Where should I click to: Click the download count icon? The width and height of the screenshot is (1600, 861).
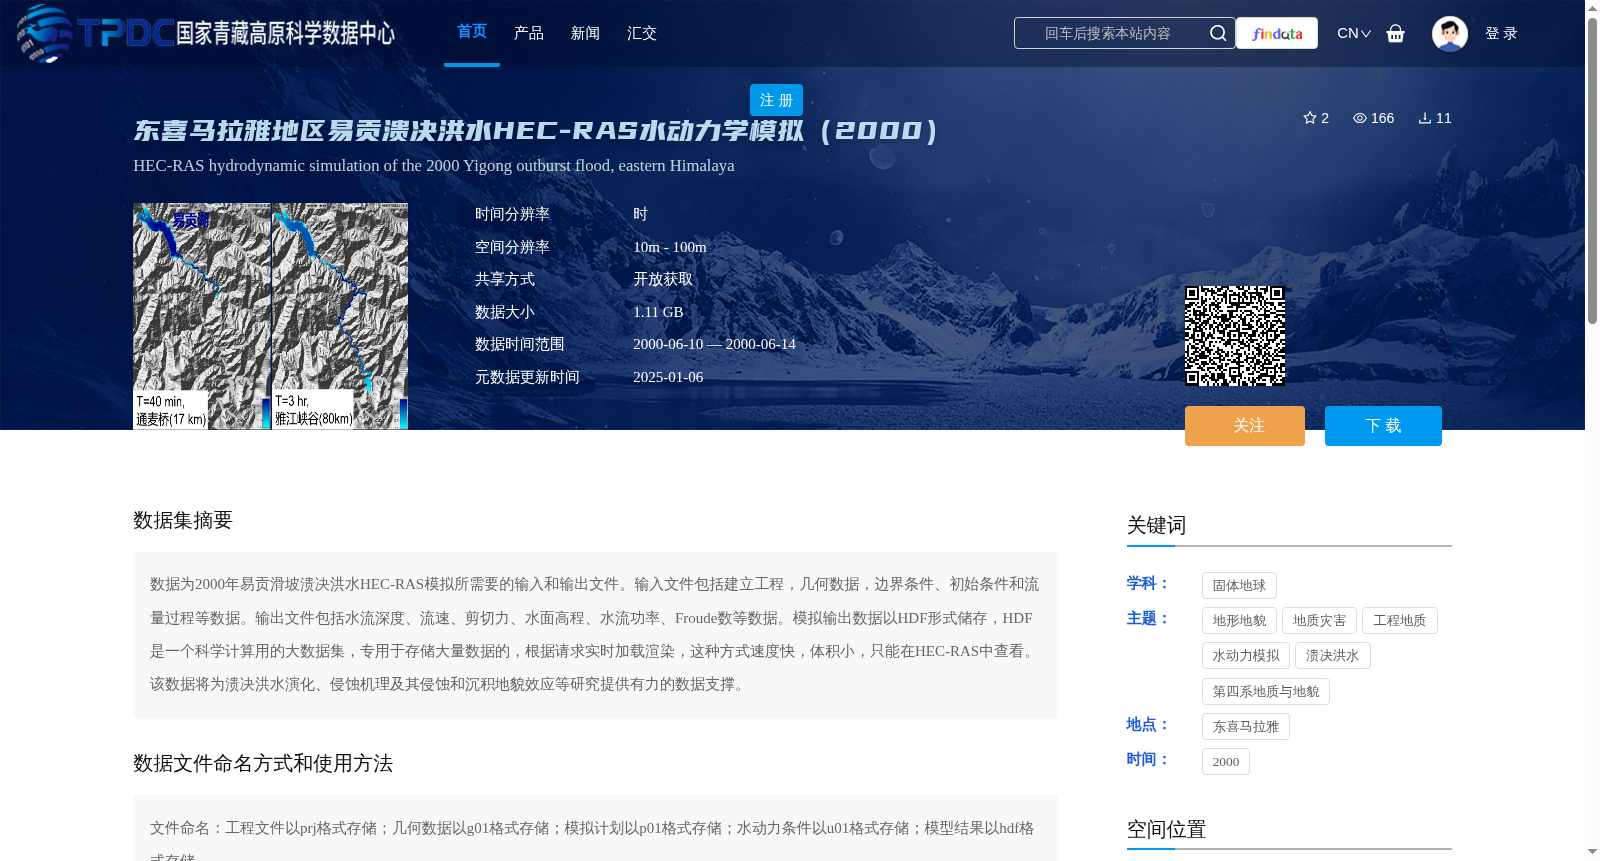coord(1425,118)
